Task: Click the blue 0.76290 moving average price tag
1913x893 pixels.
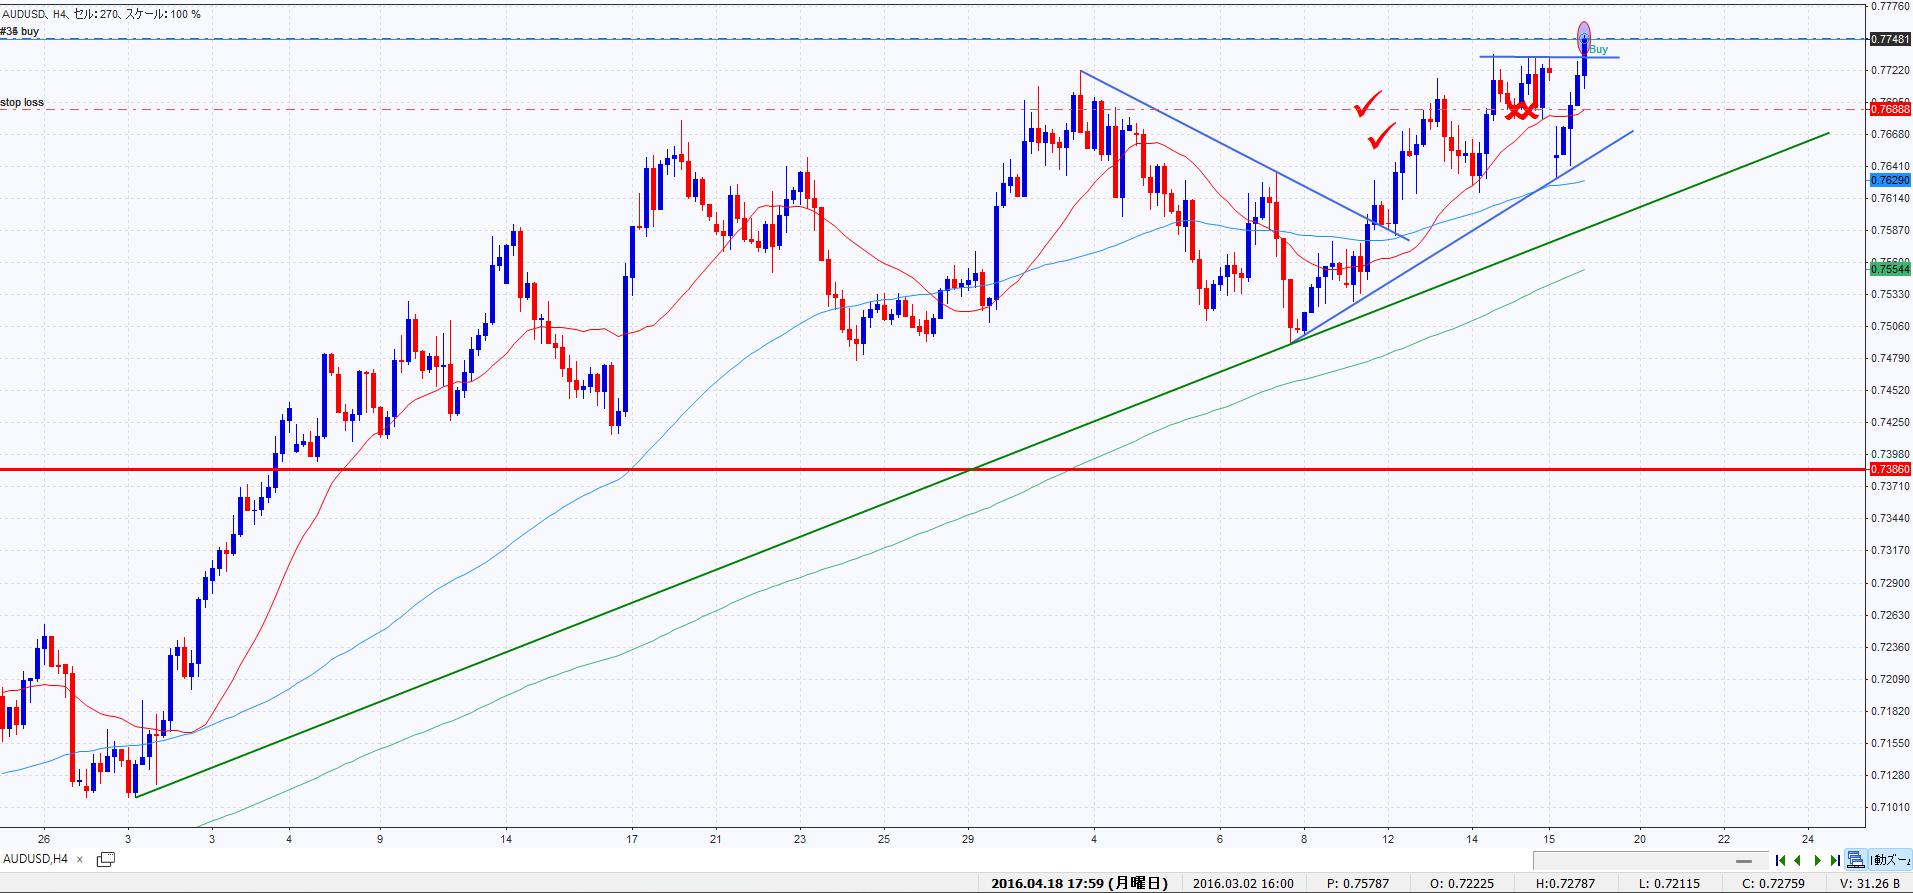Action: pos(1889,180)
